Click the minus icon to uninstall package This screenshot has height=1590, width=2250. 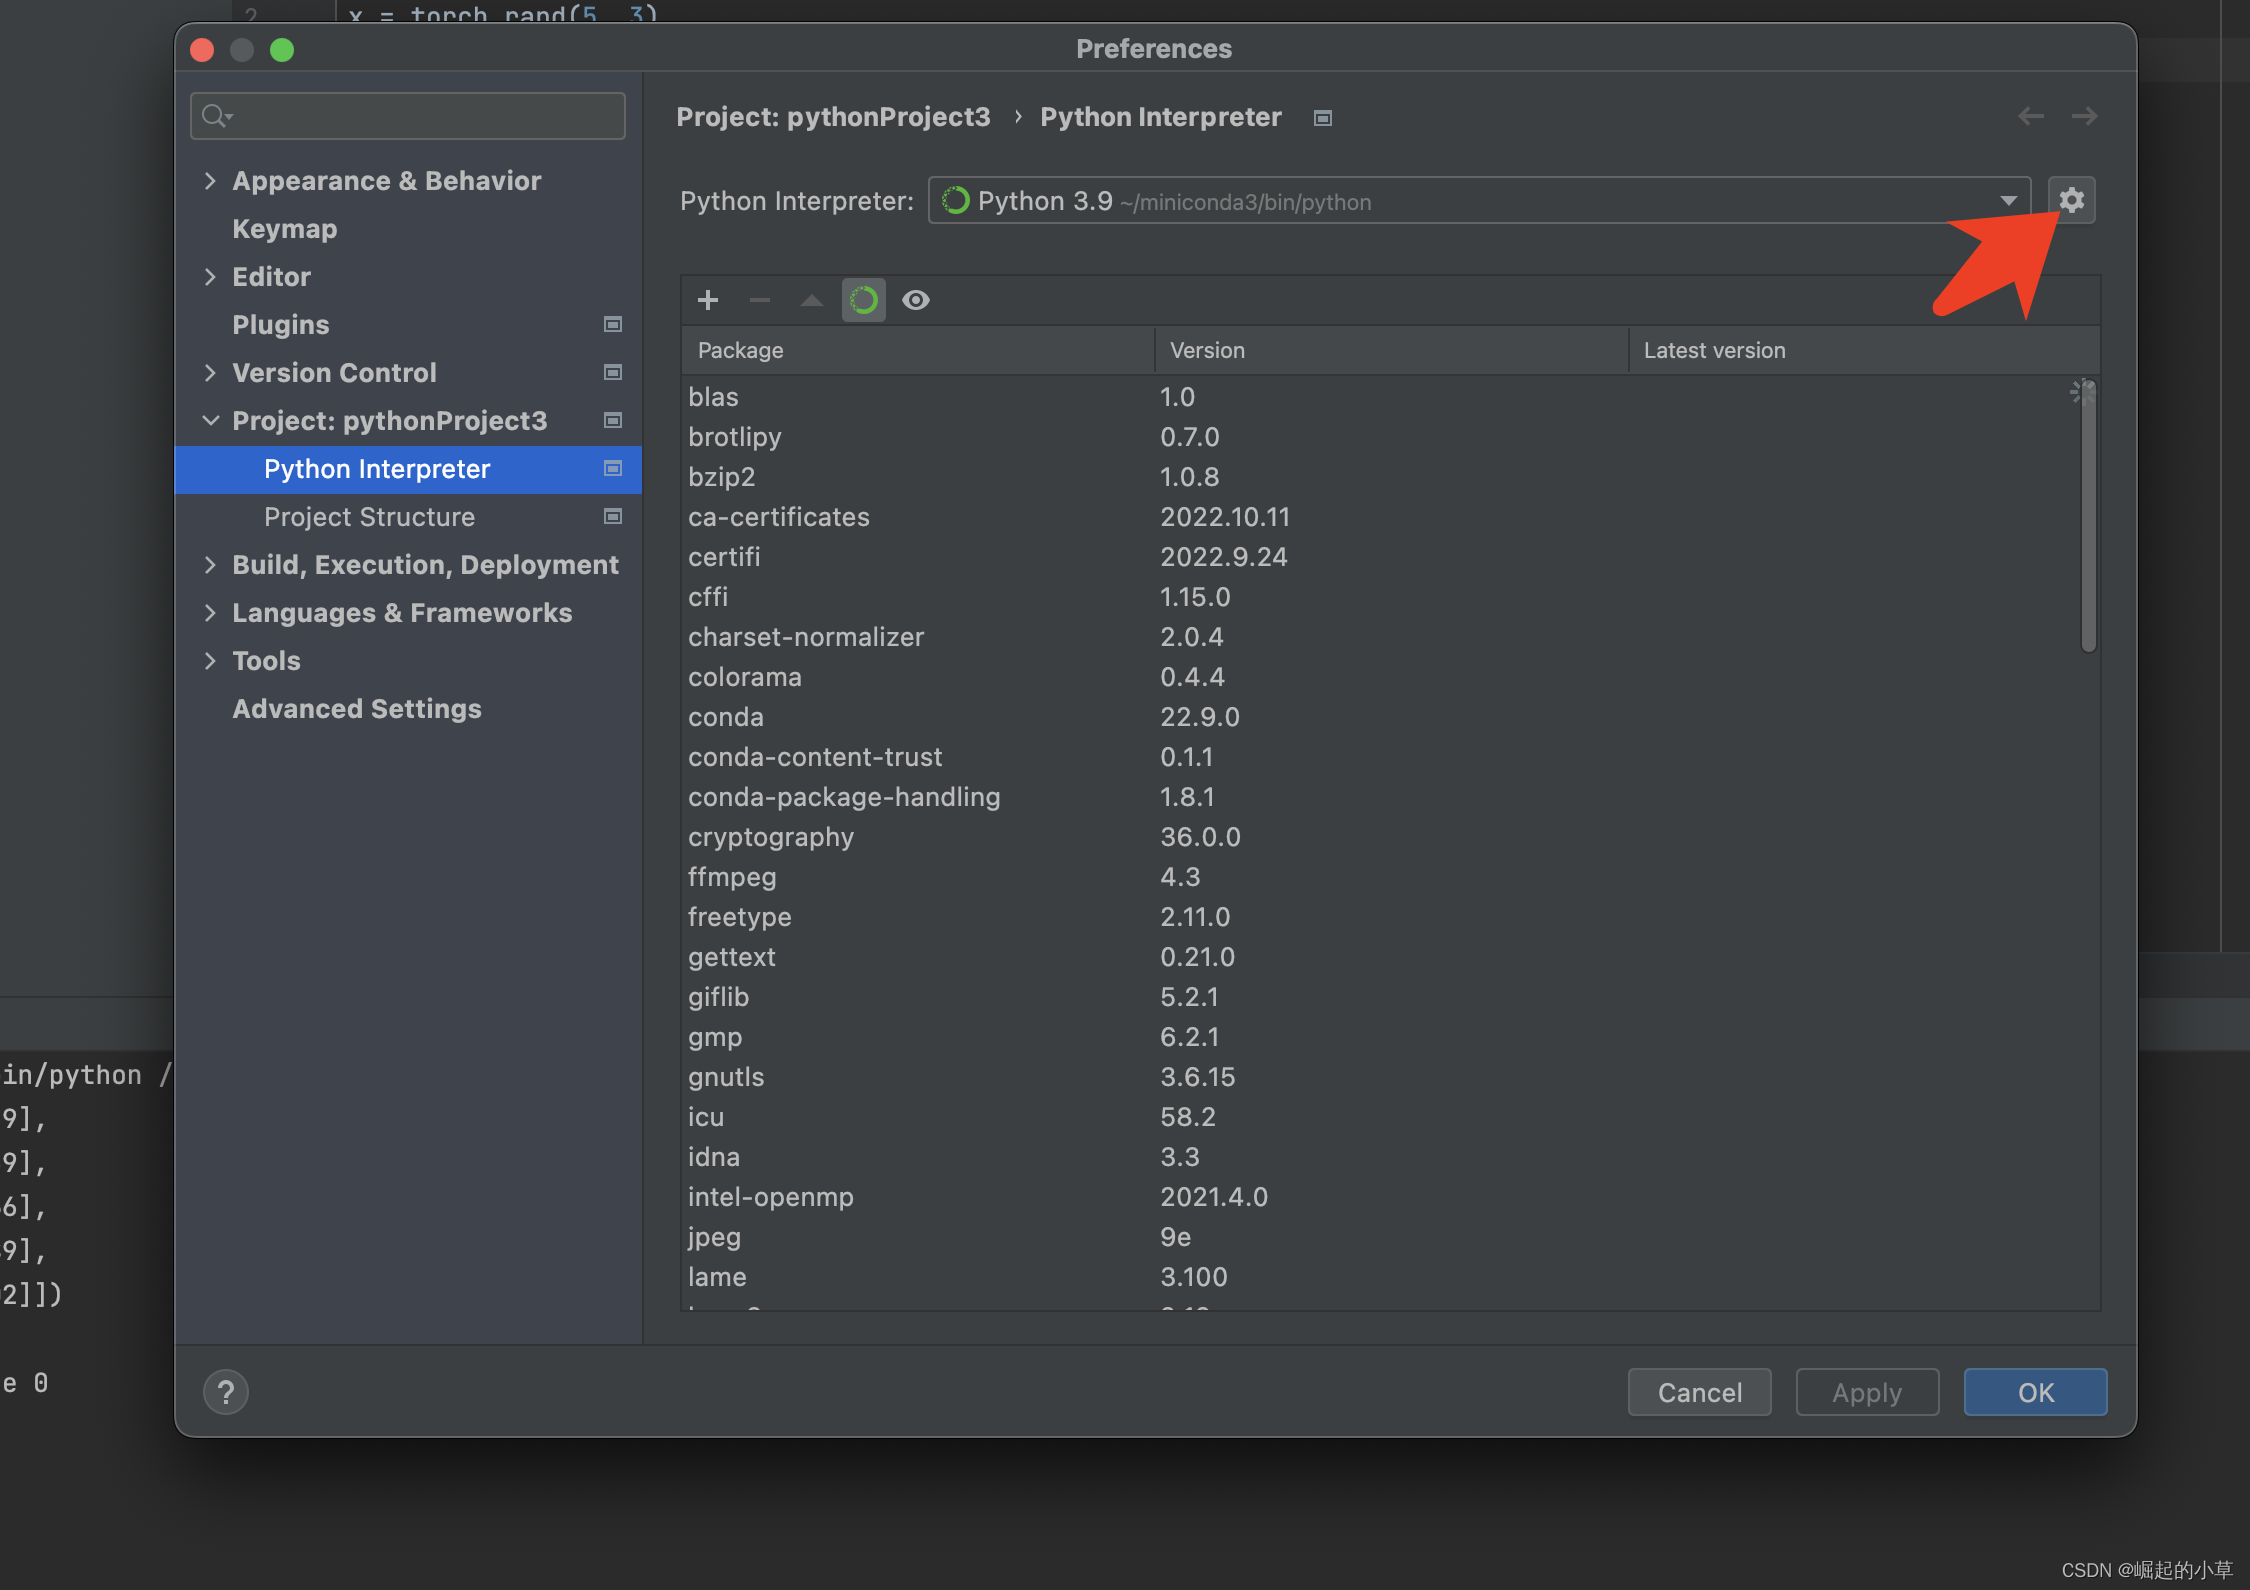760,300
